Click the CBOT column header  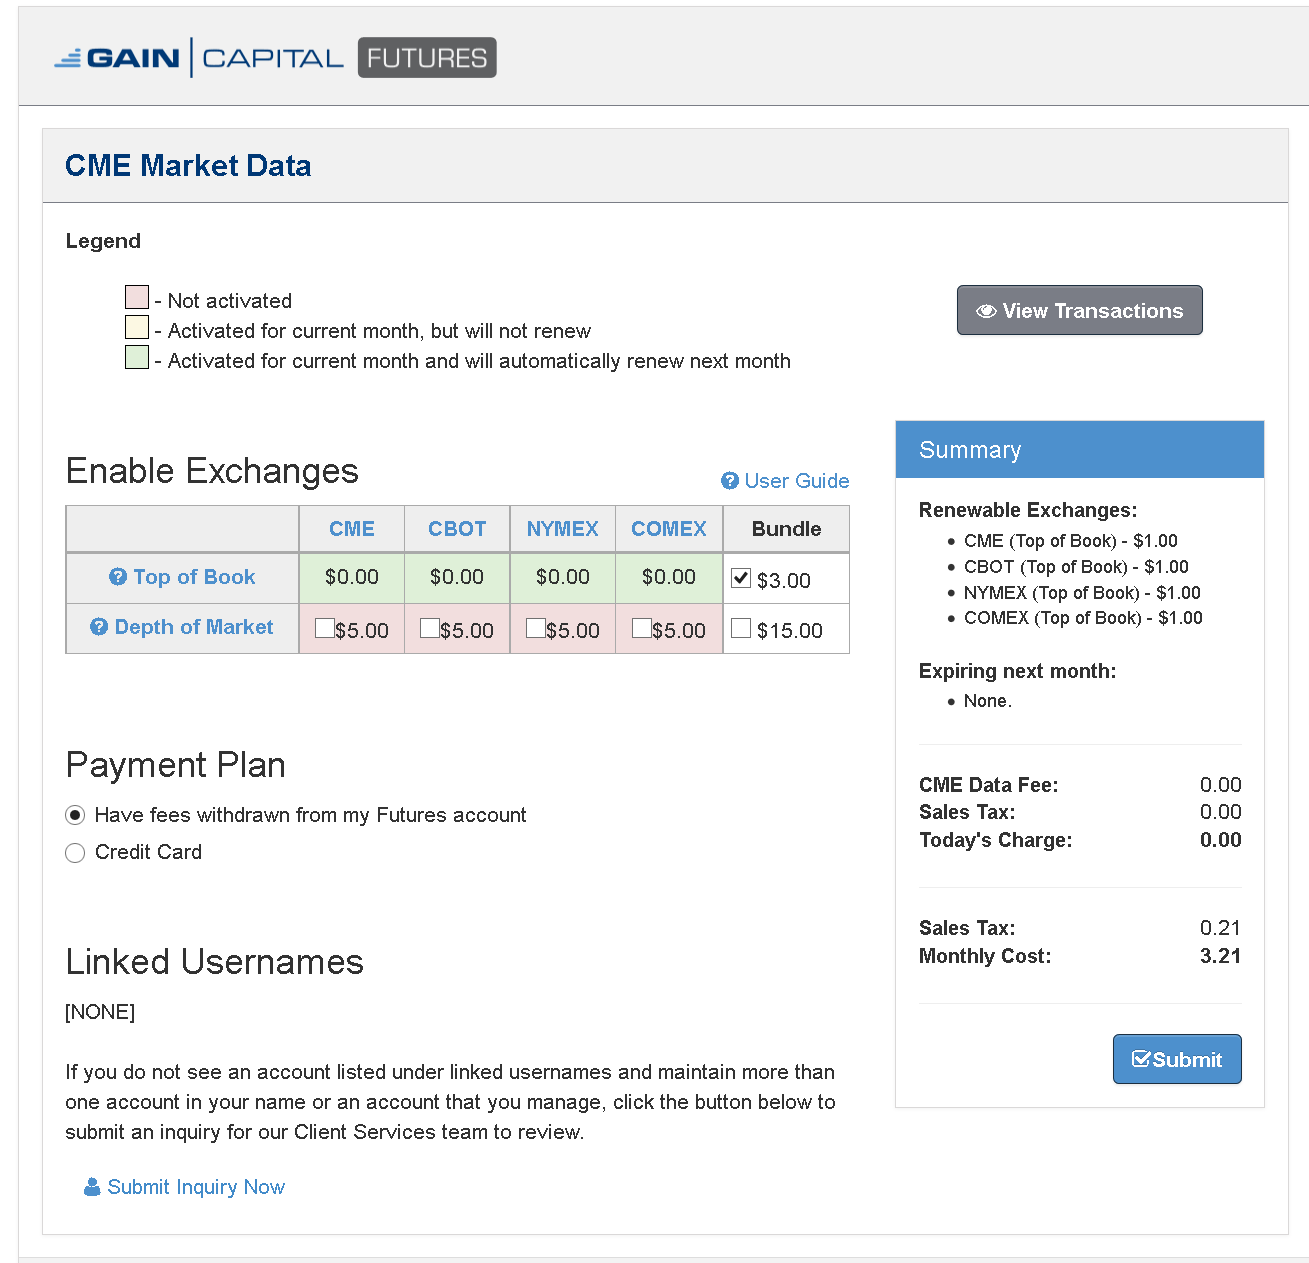point(457,529)
